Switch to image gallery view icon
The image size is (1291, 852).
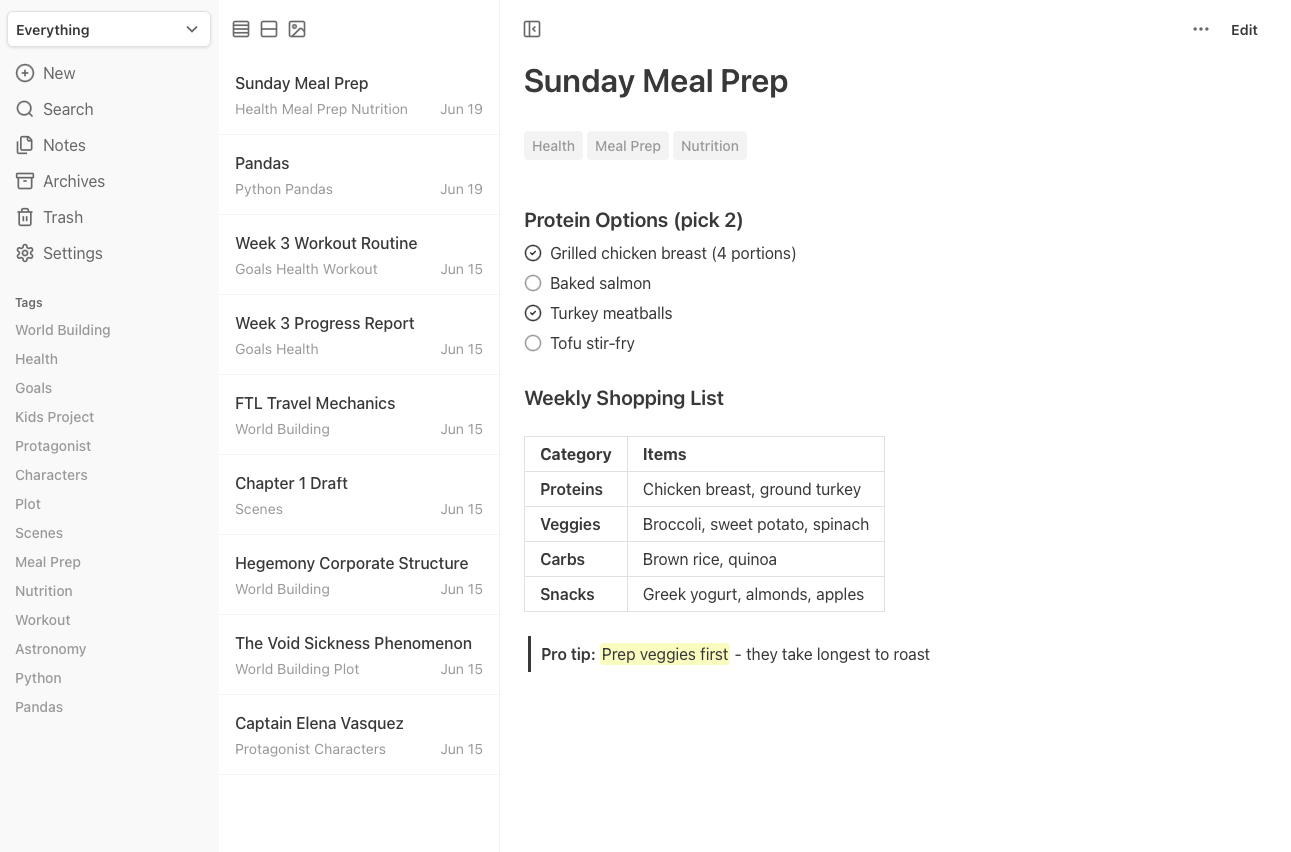(297, 29)
